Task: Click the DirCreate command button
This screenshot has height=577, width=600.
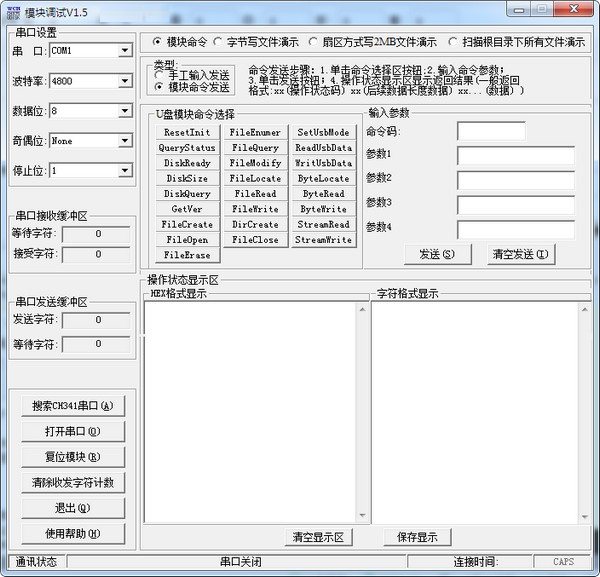Action: 256,224
